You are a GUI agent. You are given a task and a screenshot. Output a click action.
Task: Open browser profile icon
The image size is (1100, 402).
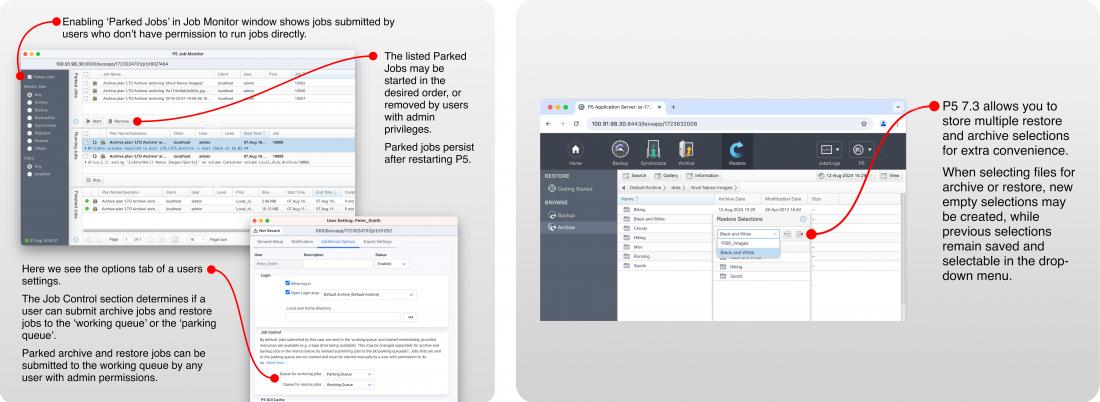[883, 123]
